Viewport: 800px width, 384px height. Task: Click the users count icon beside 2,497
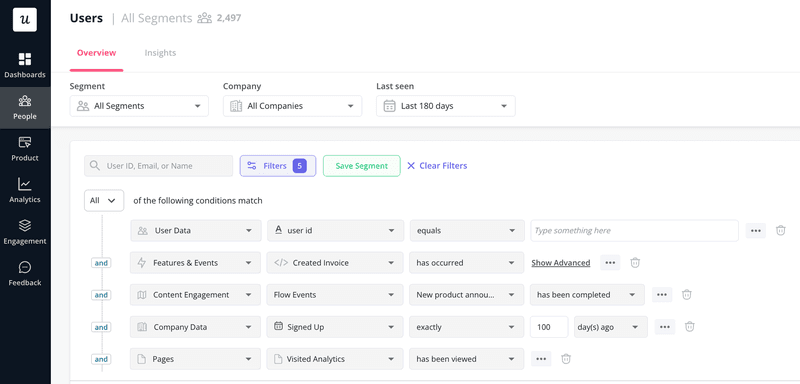(205, 18)
